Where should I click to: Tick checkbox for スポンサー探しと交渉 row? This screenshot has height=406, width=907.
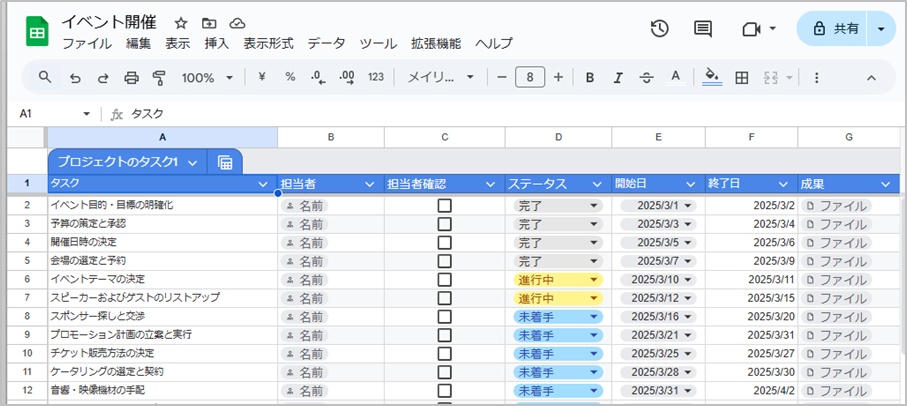tap(444, 316)
